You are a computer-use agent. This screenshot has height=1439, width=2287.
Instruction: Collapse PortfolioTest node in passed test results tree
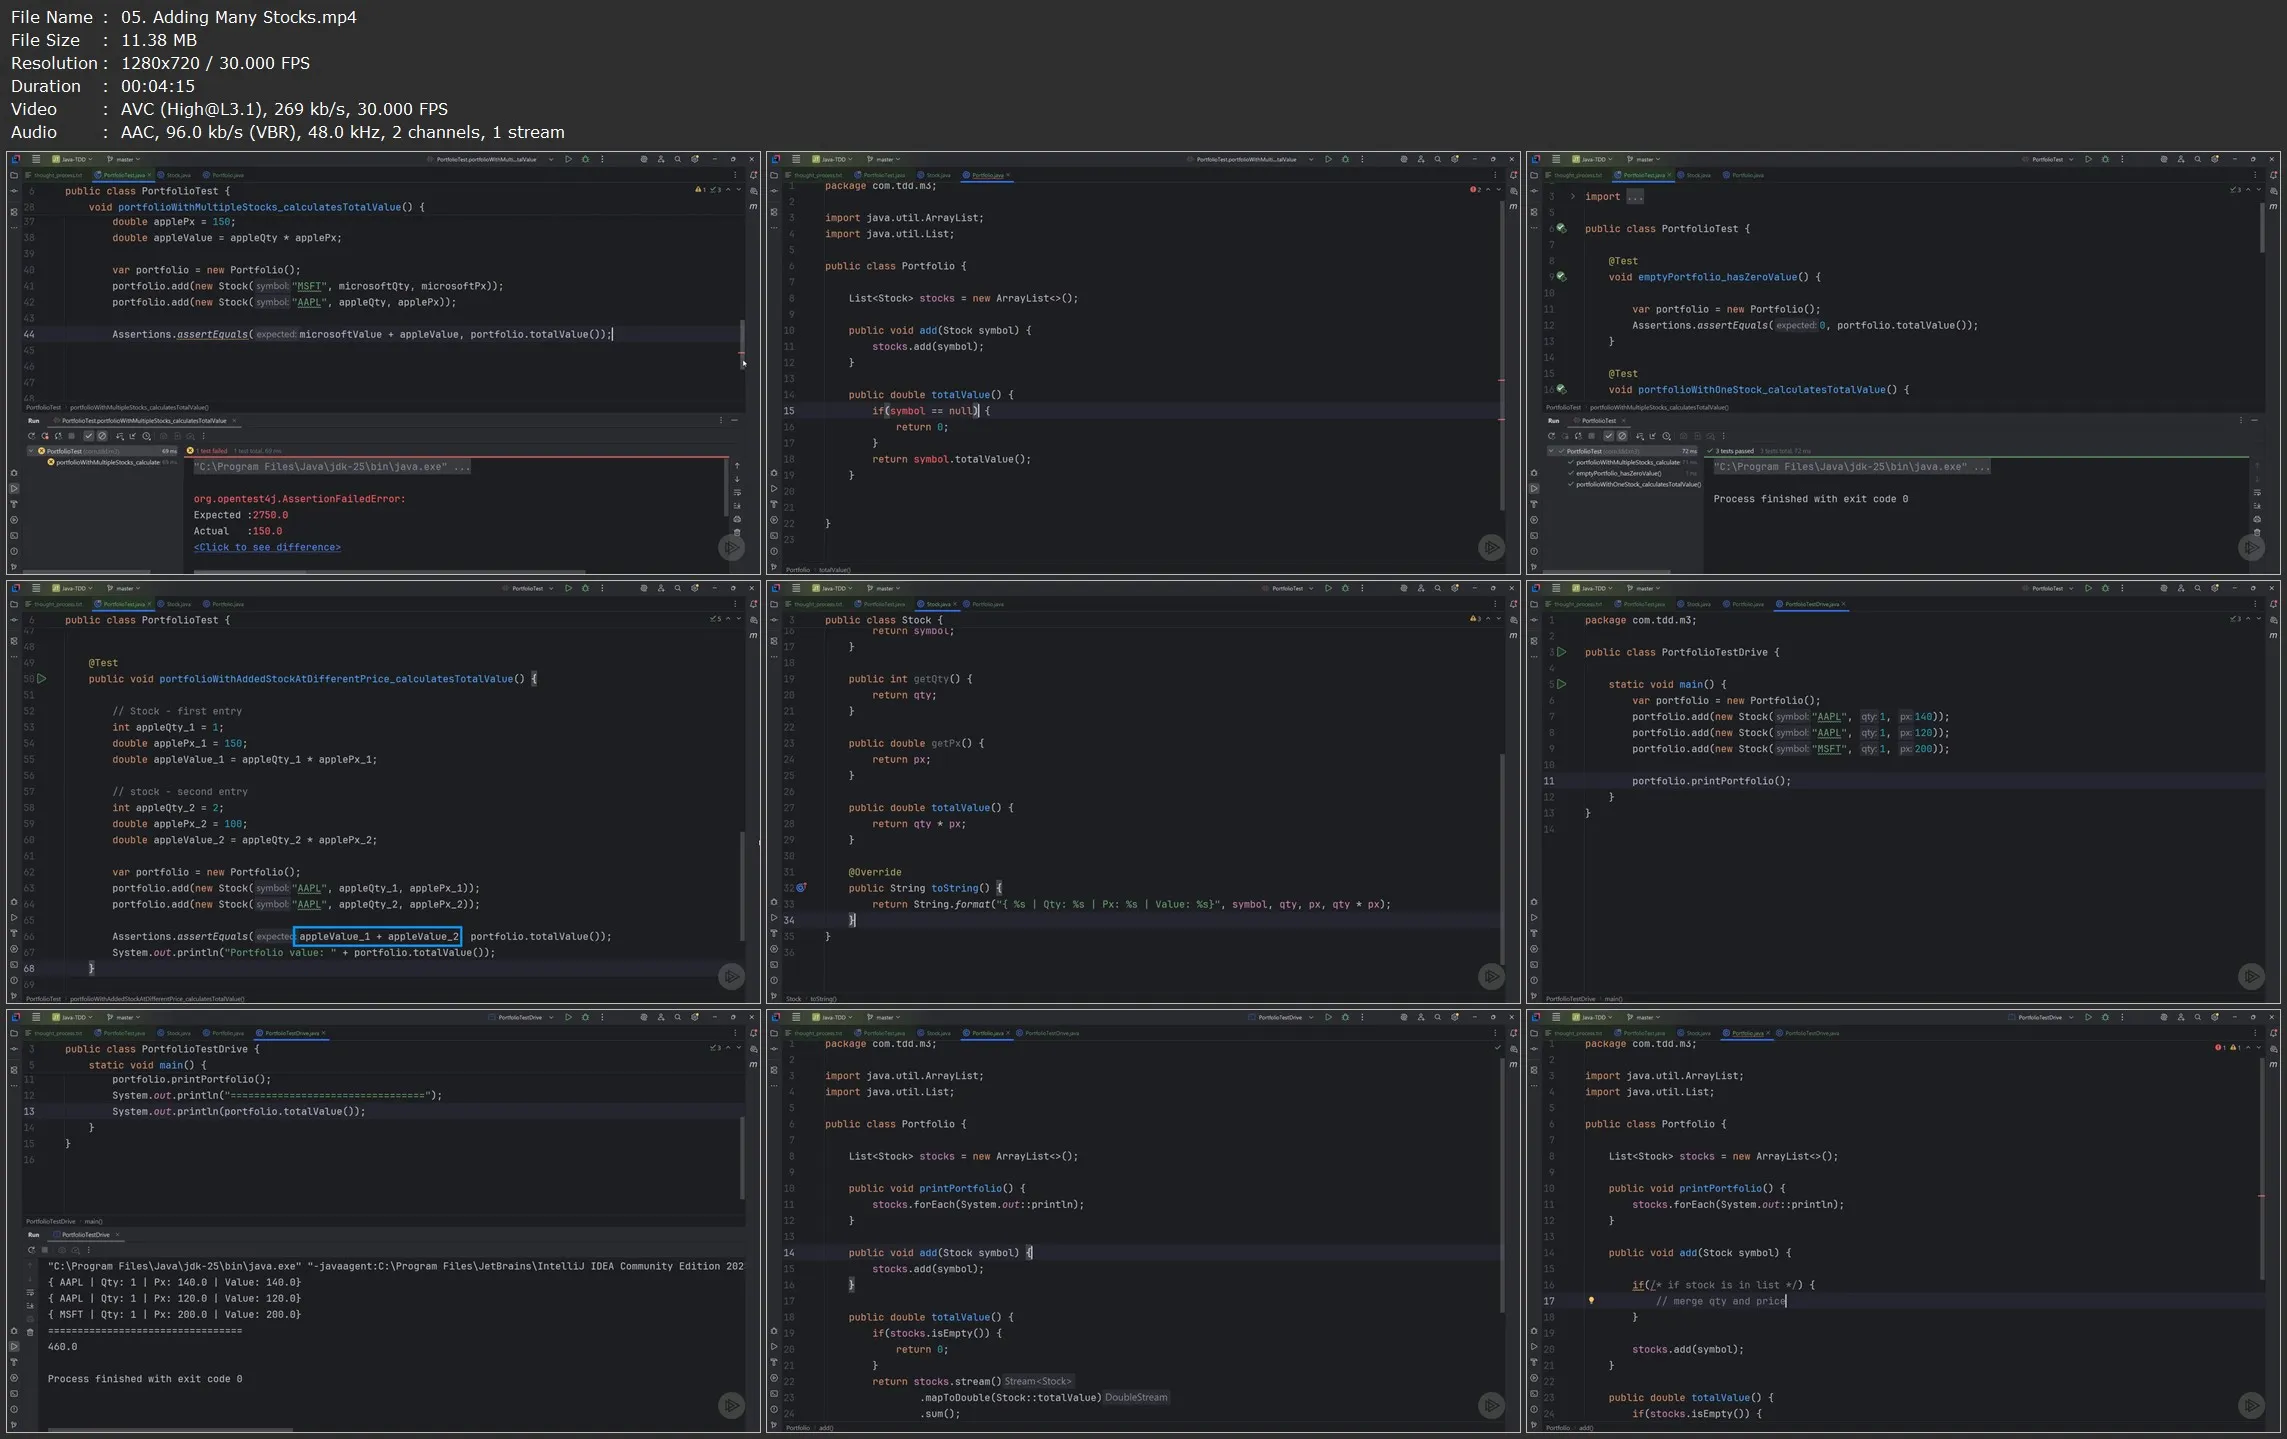1551,451
